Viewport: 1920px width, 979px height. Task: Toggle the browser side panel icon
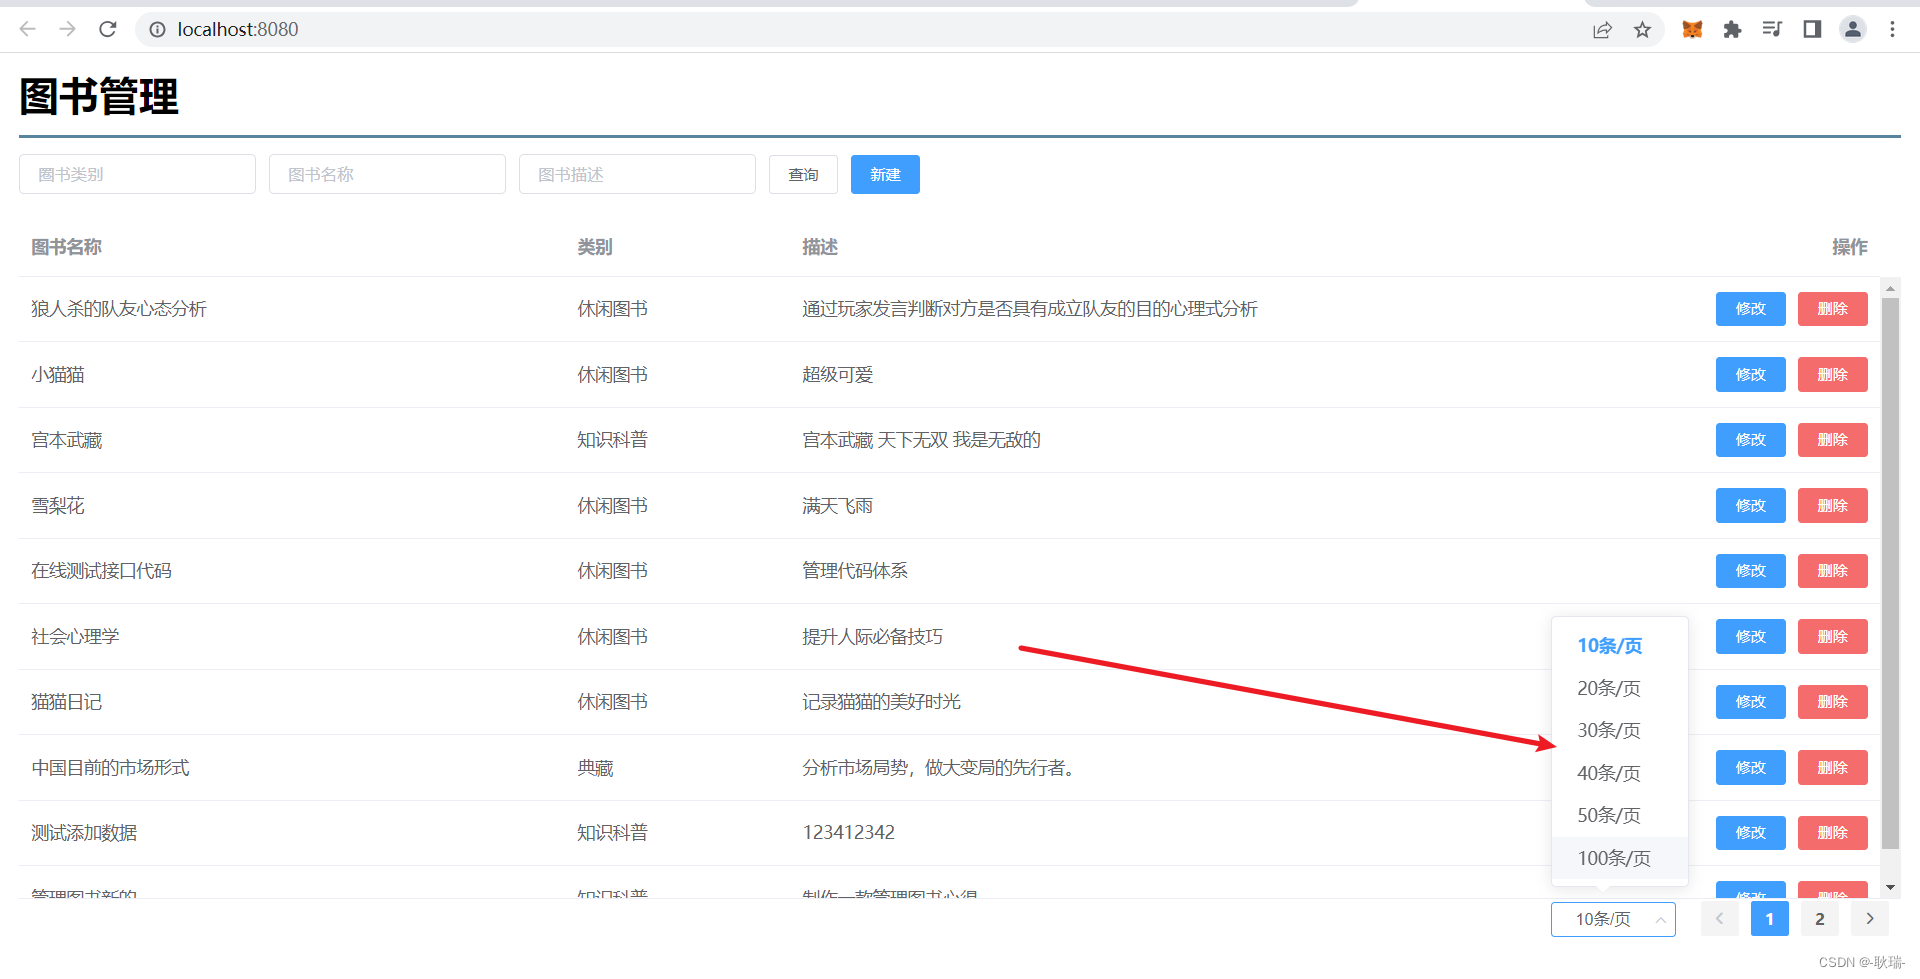[1812, 29]
